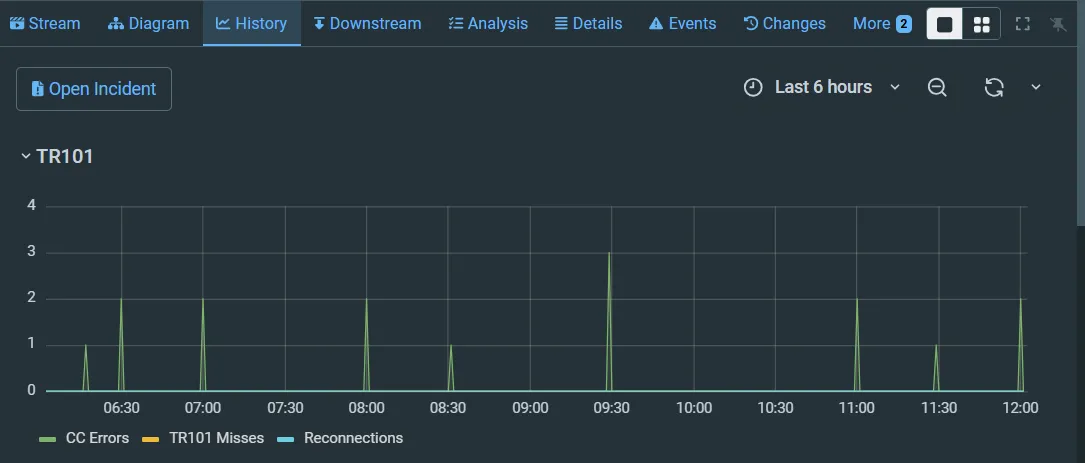Zoom out the time range
Screen dimensions: 1085x463
click(937, 87)
